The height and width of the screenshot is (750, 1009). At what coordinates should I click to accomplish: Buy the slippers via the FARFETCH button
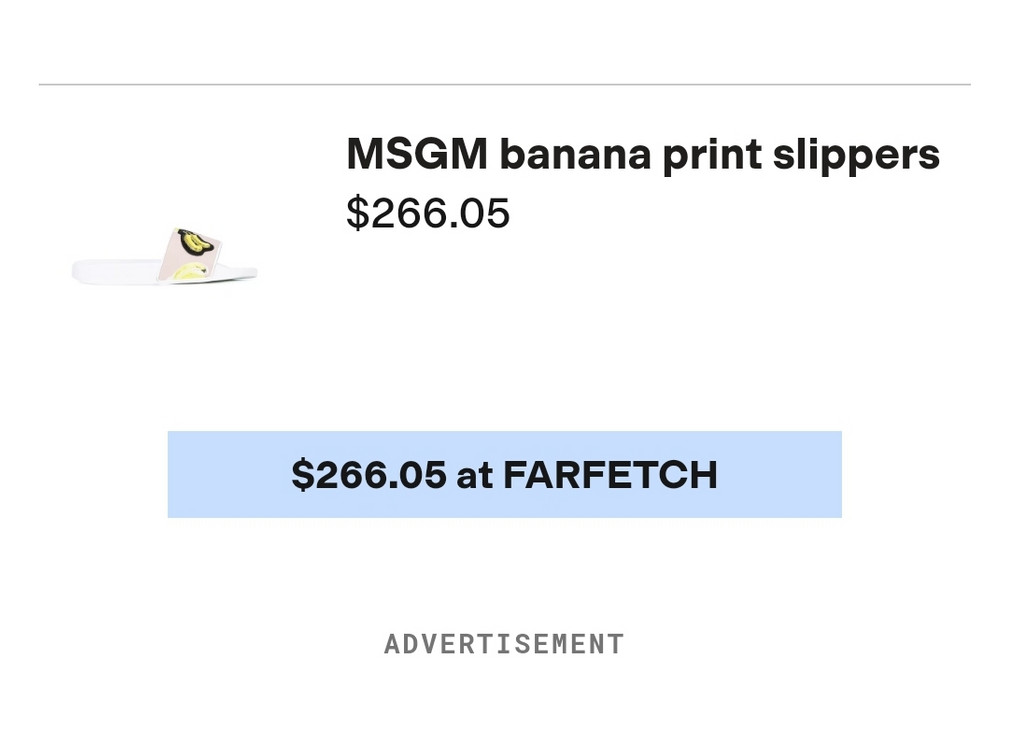pyautogui.click(x=504, y=474)
